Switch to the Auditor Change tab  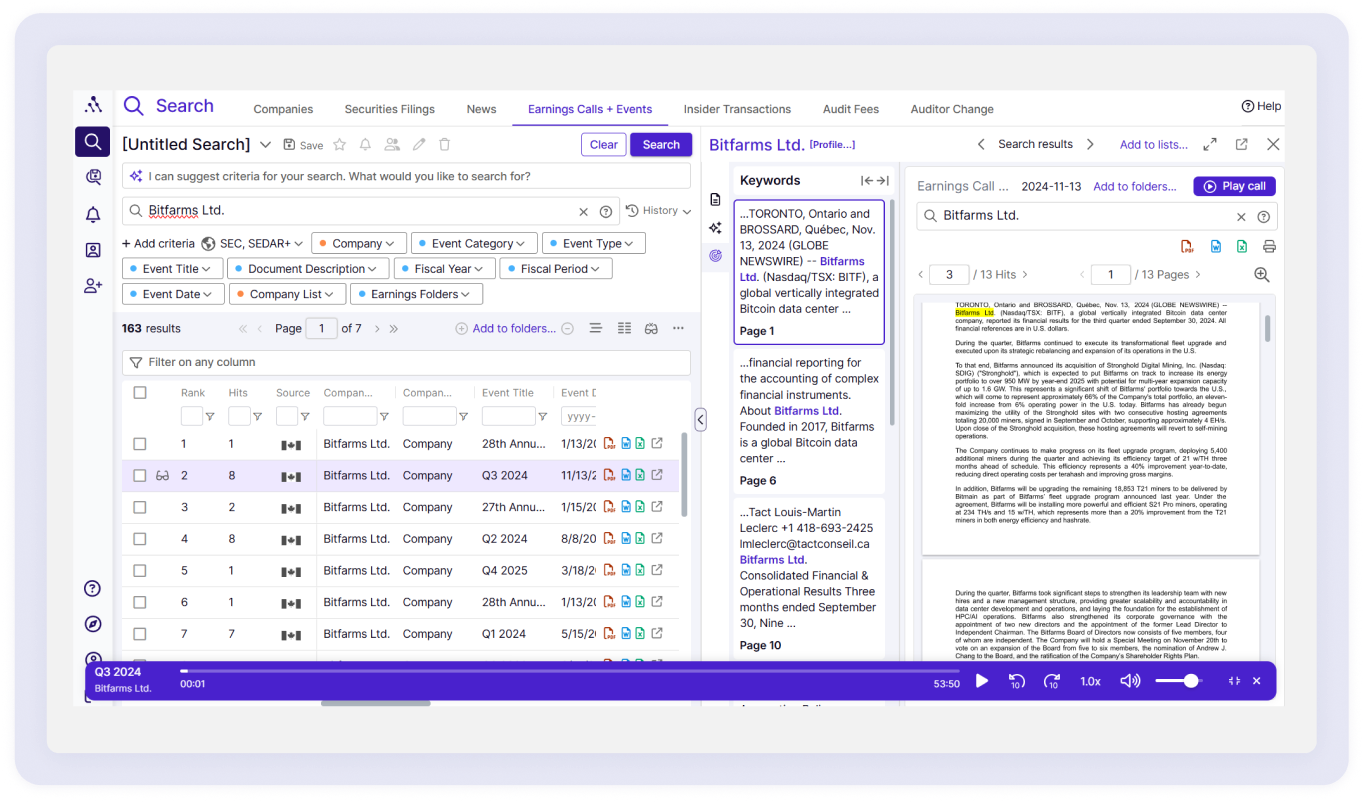(952, 109)
